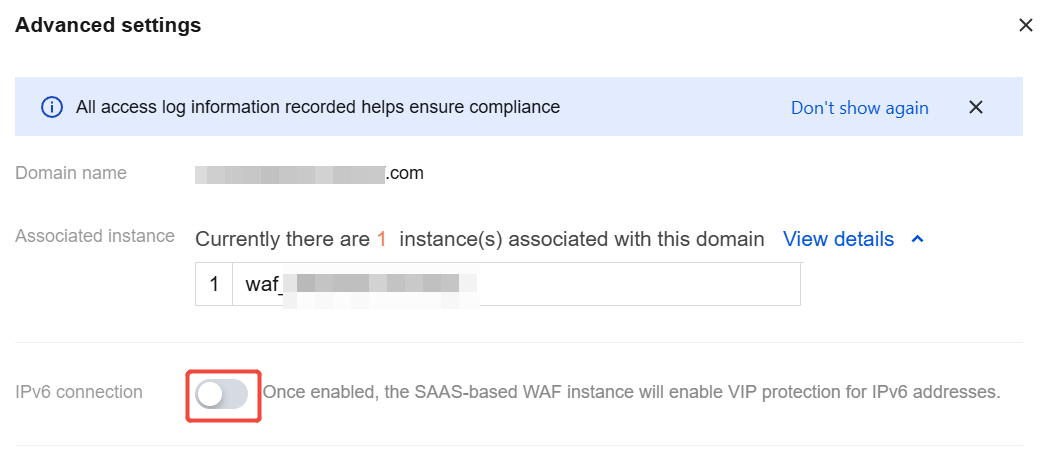Click "Currently there are" instance summary text

(x=282, y=239)
